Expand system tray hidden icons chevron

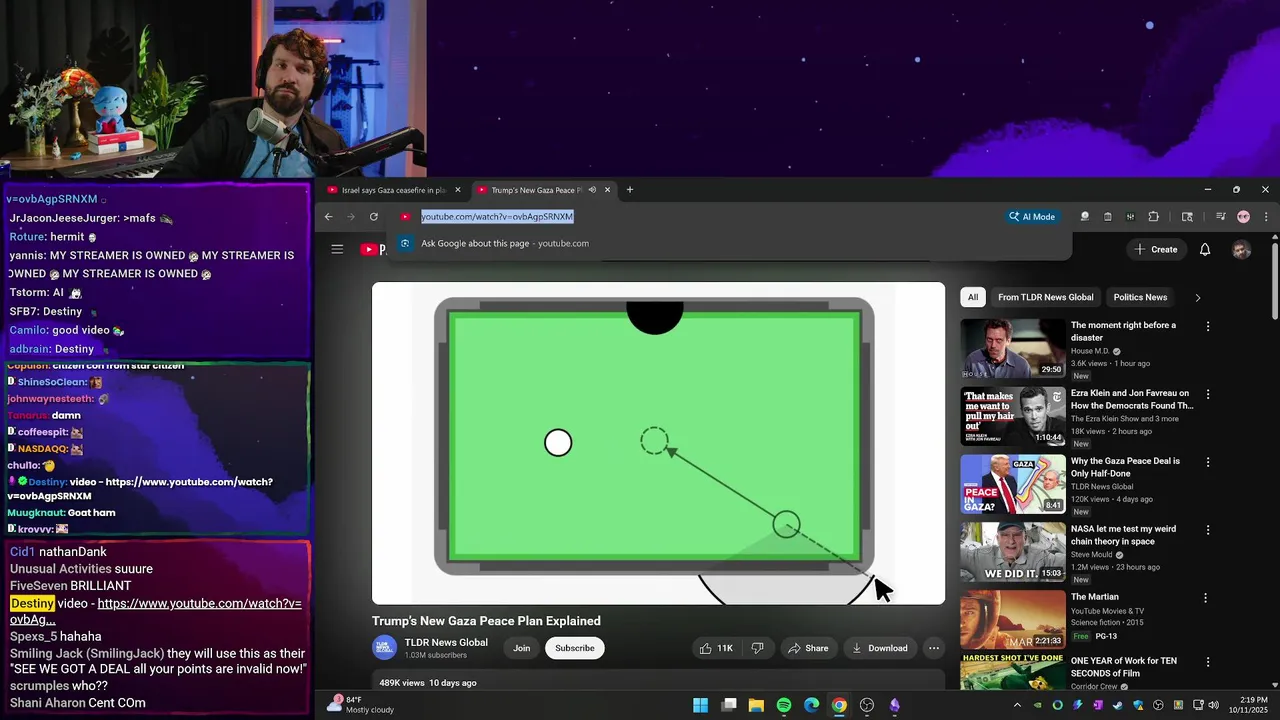pos(1017,705)
